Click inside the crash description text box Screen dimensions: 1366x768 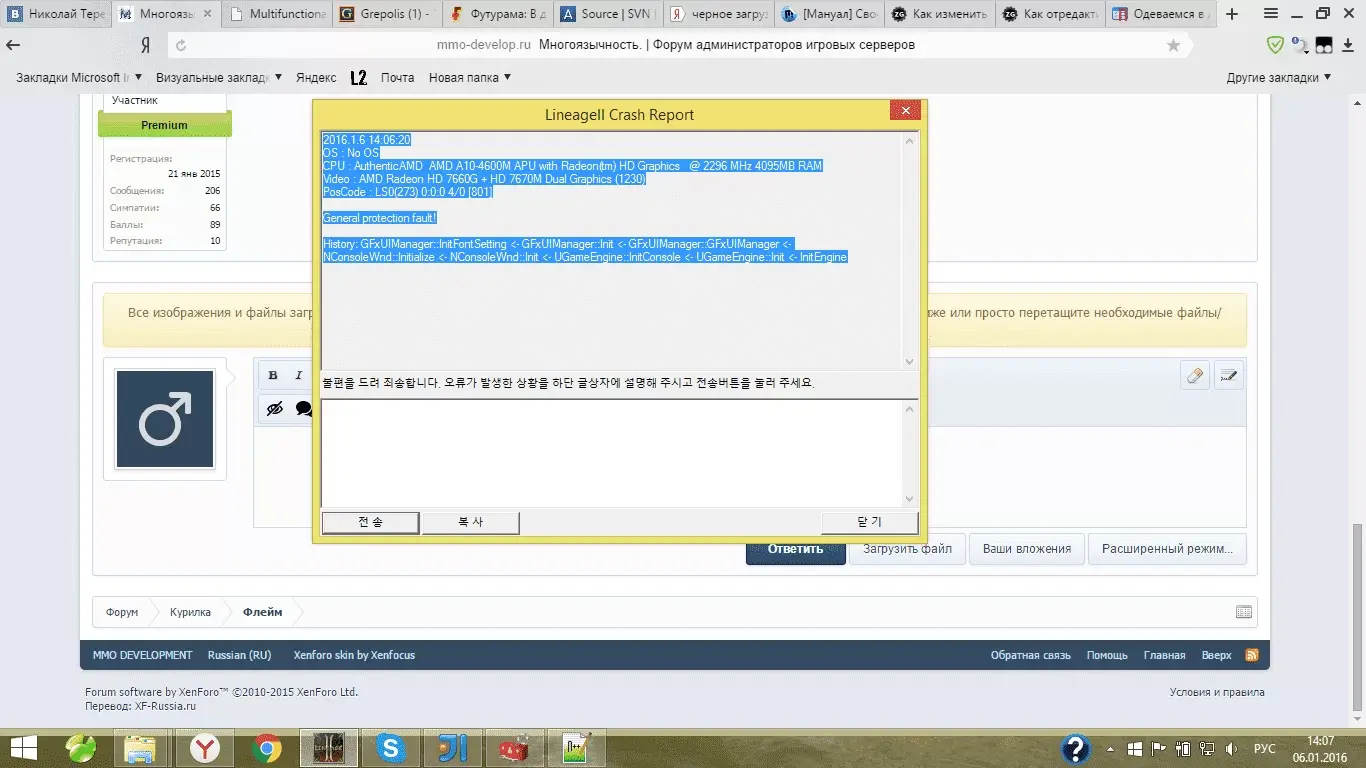click(x=611, y=453)
